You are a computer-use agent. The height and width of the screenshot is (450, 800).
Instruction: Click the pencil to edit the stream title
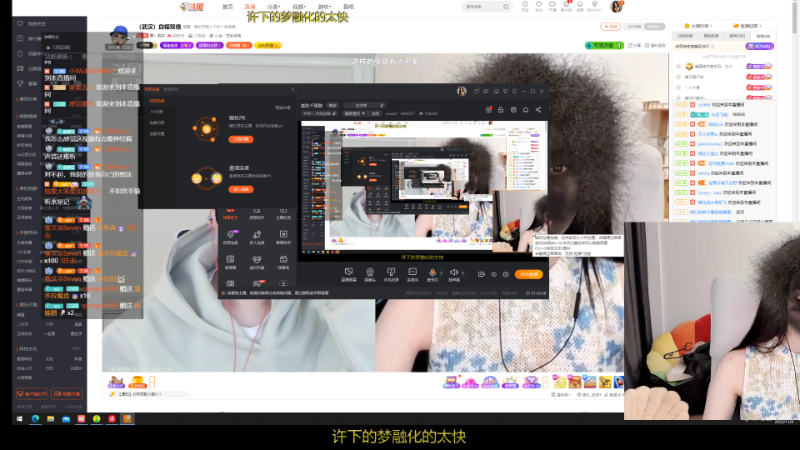pyautogui.click(x=382, y=105)
